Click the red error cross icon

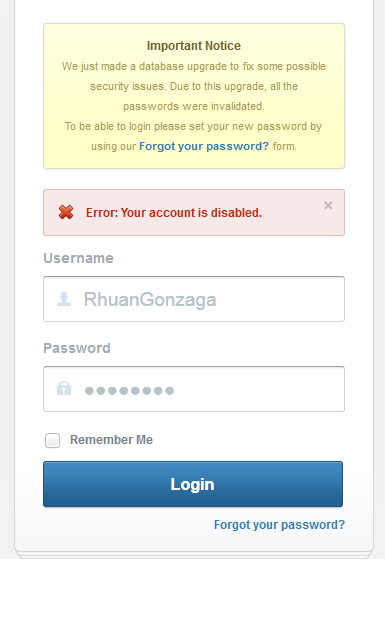coord(66,212)
